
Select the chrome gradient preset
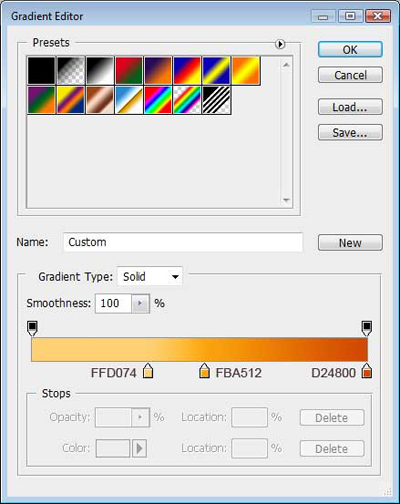pos(129,100)
